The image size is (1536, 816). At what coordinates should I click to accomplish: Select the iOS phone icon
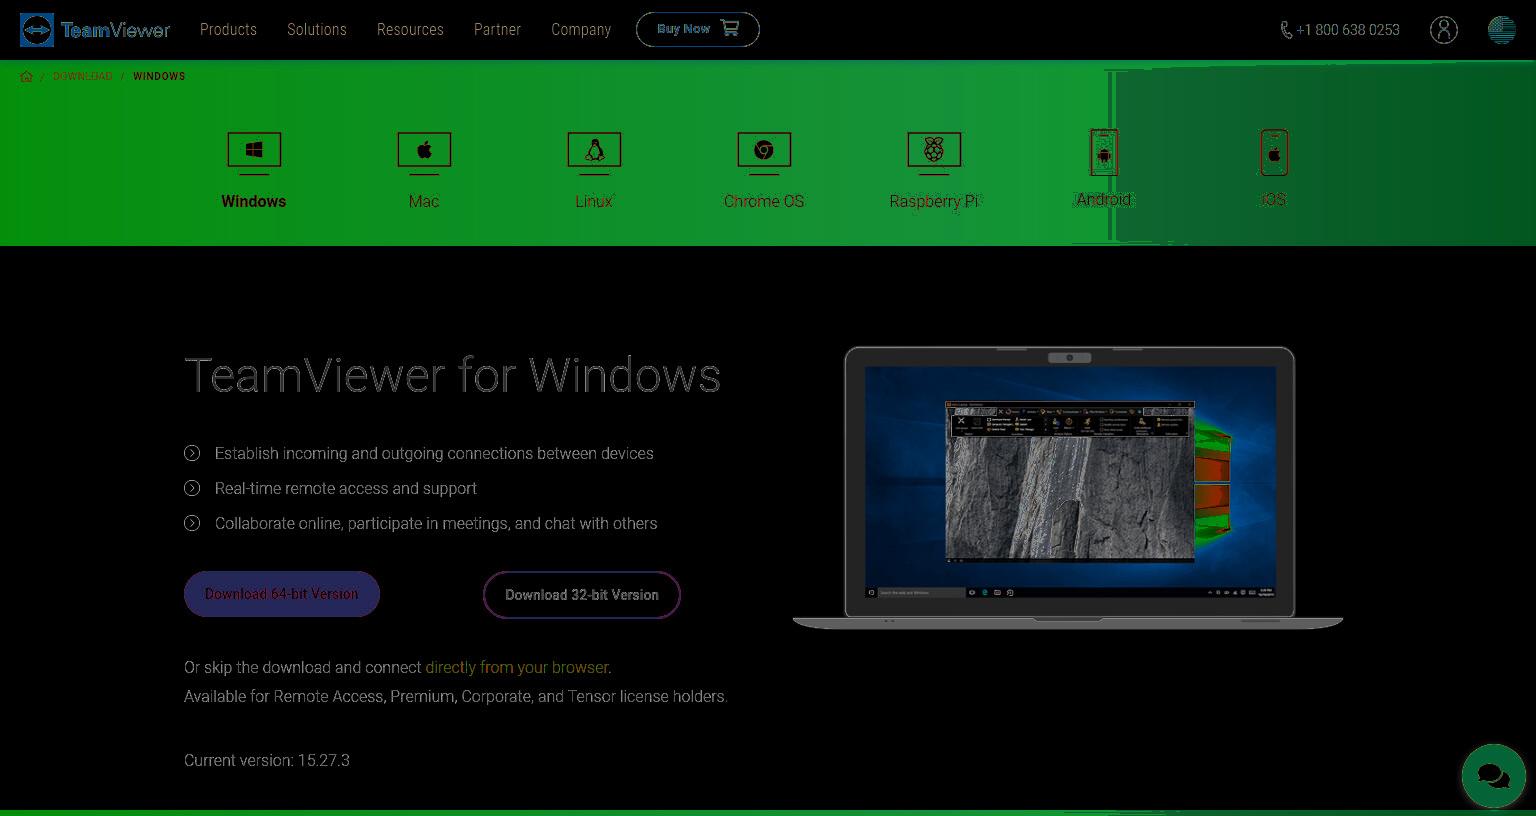click(1274, 153)
